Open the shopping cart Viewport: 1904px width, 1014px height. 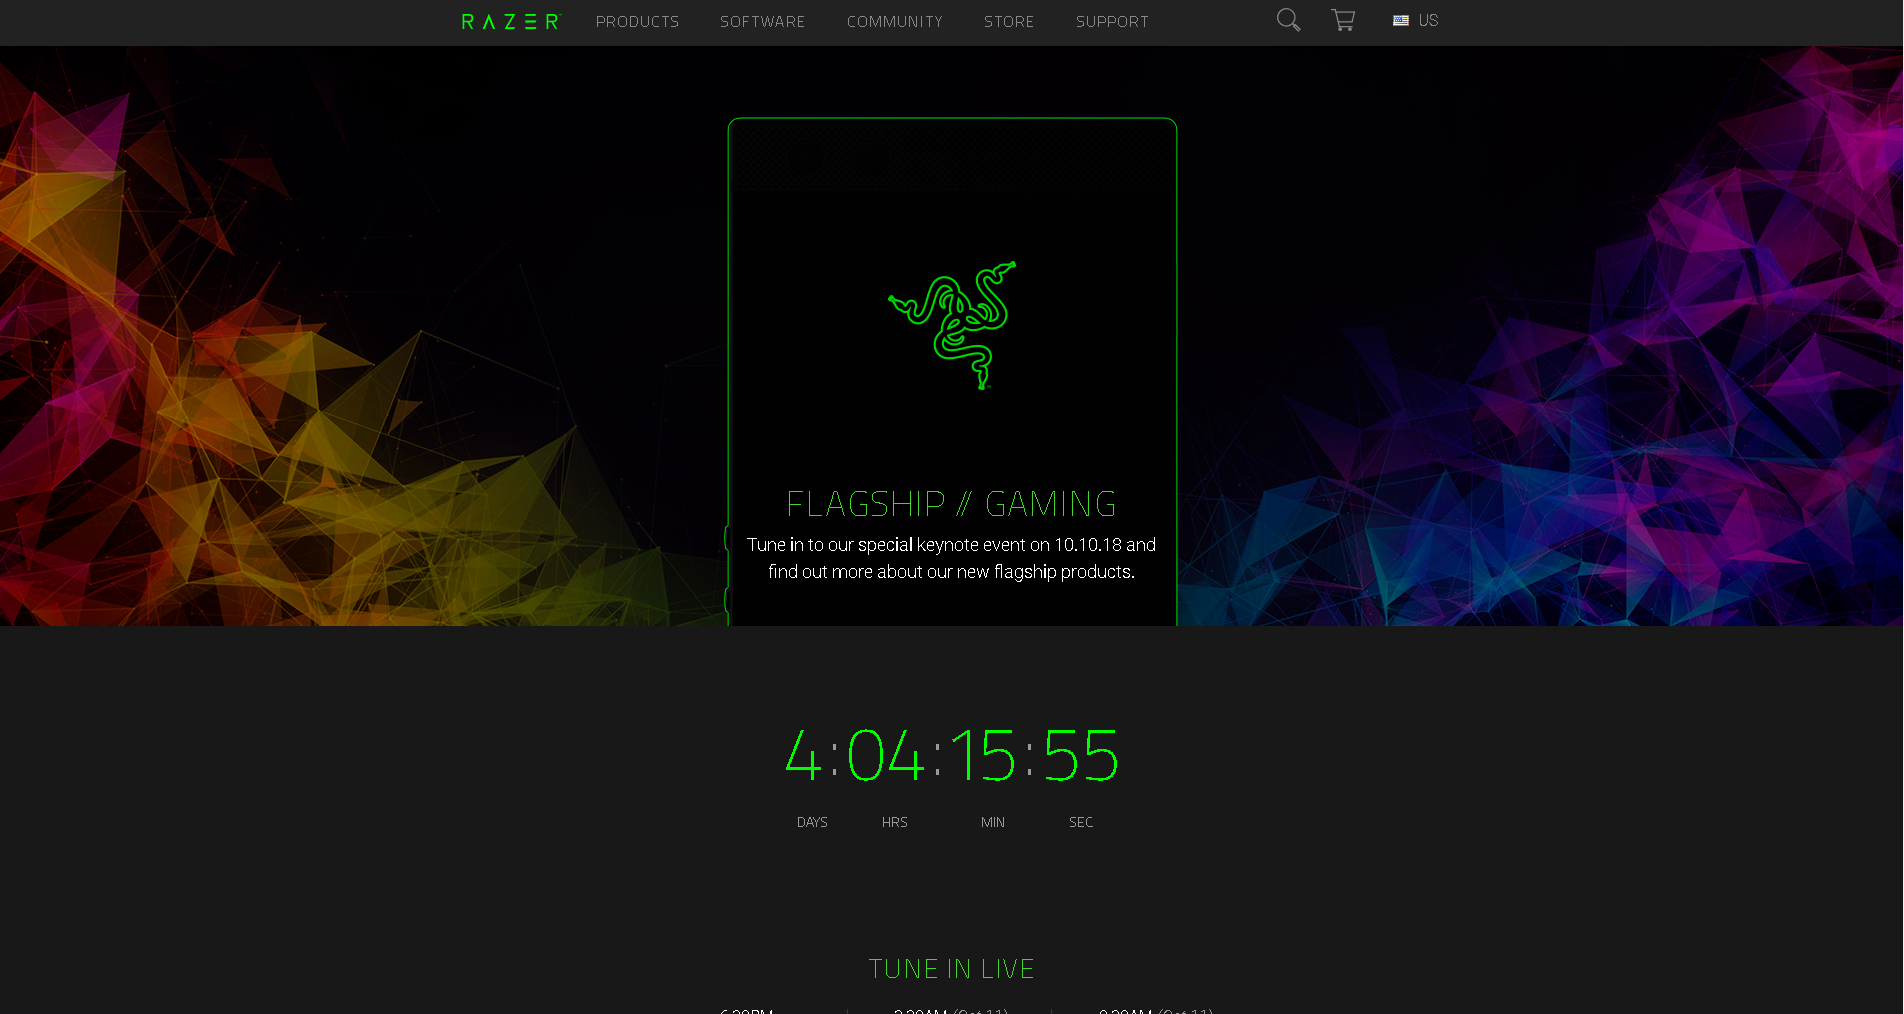[x=1343, y=20]
